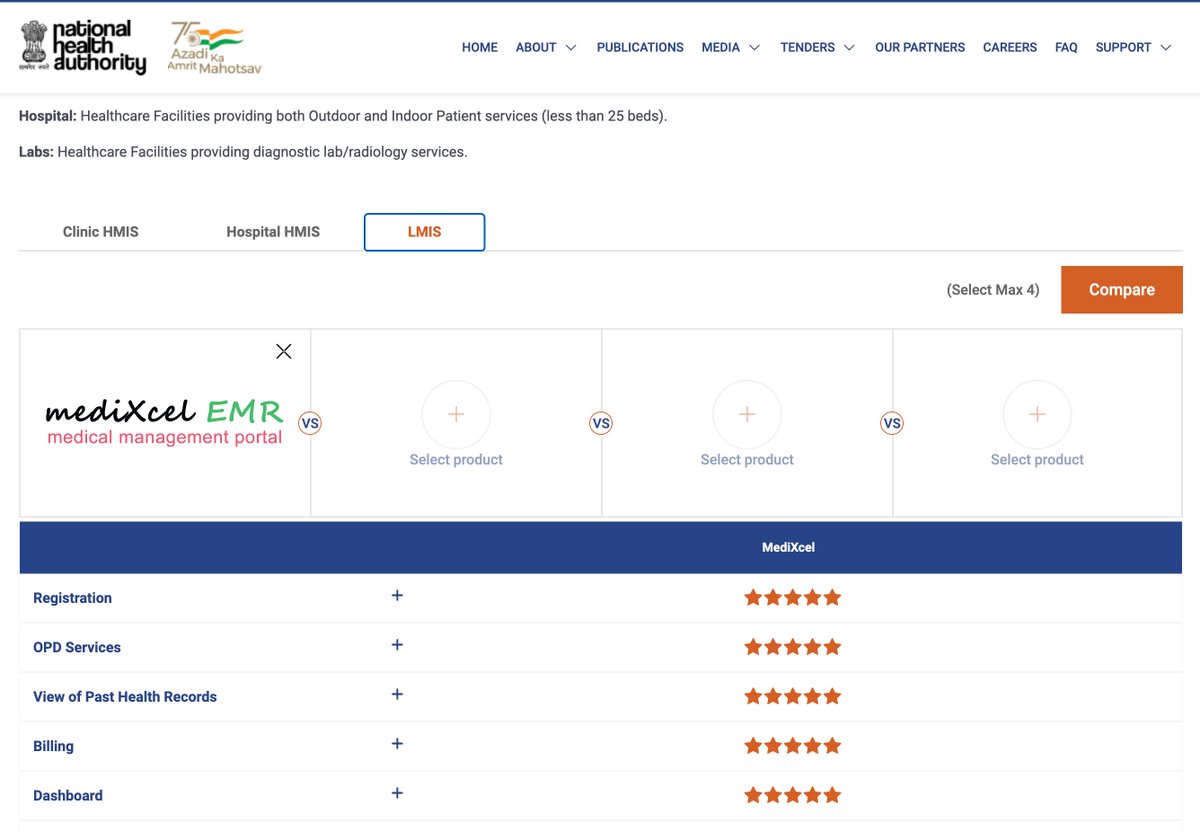Expand View of Past Health Records plus icon
Screen dimensions: 1200x832
pyautogui.click(x=397, y=694)
